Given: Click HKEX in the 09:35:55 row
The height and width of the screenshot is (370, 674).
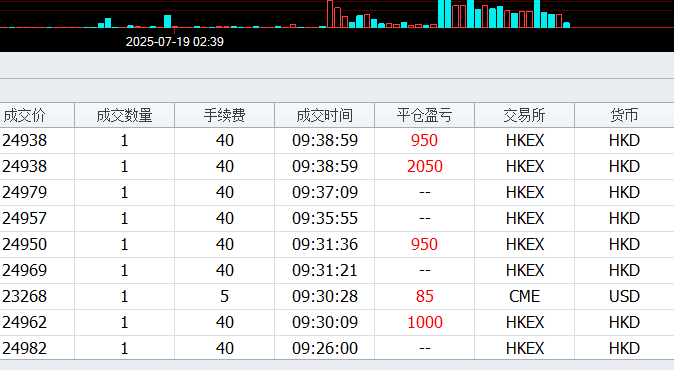Looking at the screenshot, I should coord(525,218).
